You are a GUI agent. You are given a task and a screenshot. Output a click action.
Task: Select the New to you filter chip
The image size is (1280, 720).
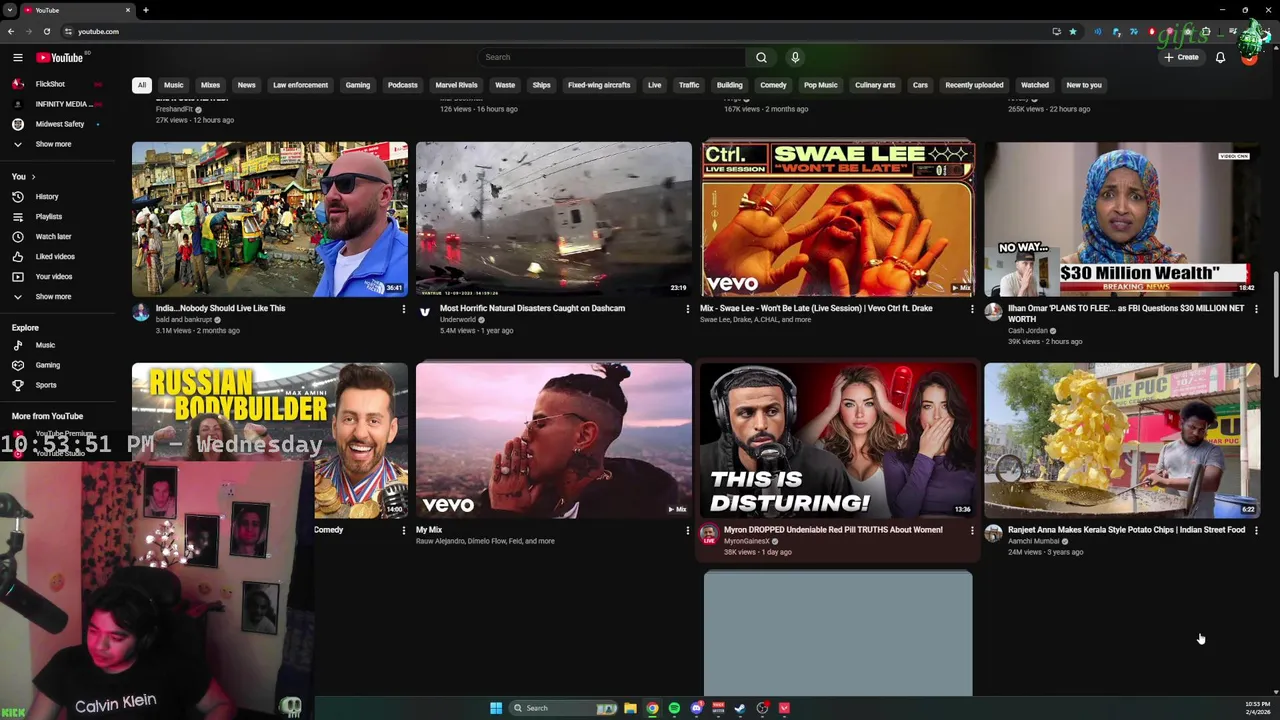point(1084,85)
